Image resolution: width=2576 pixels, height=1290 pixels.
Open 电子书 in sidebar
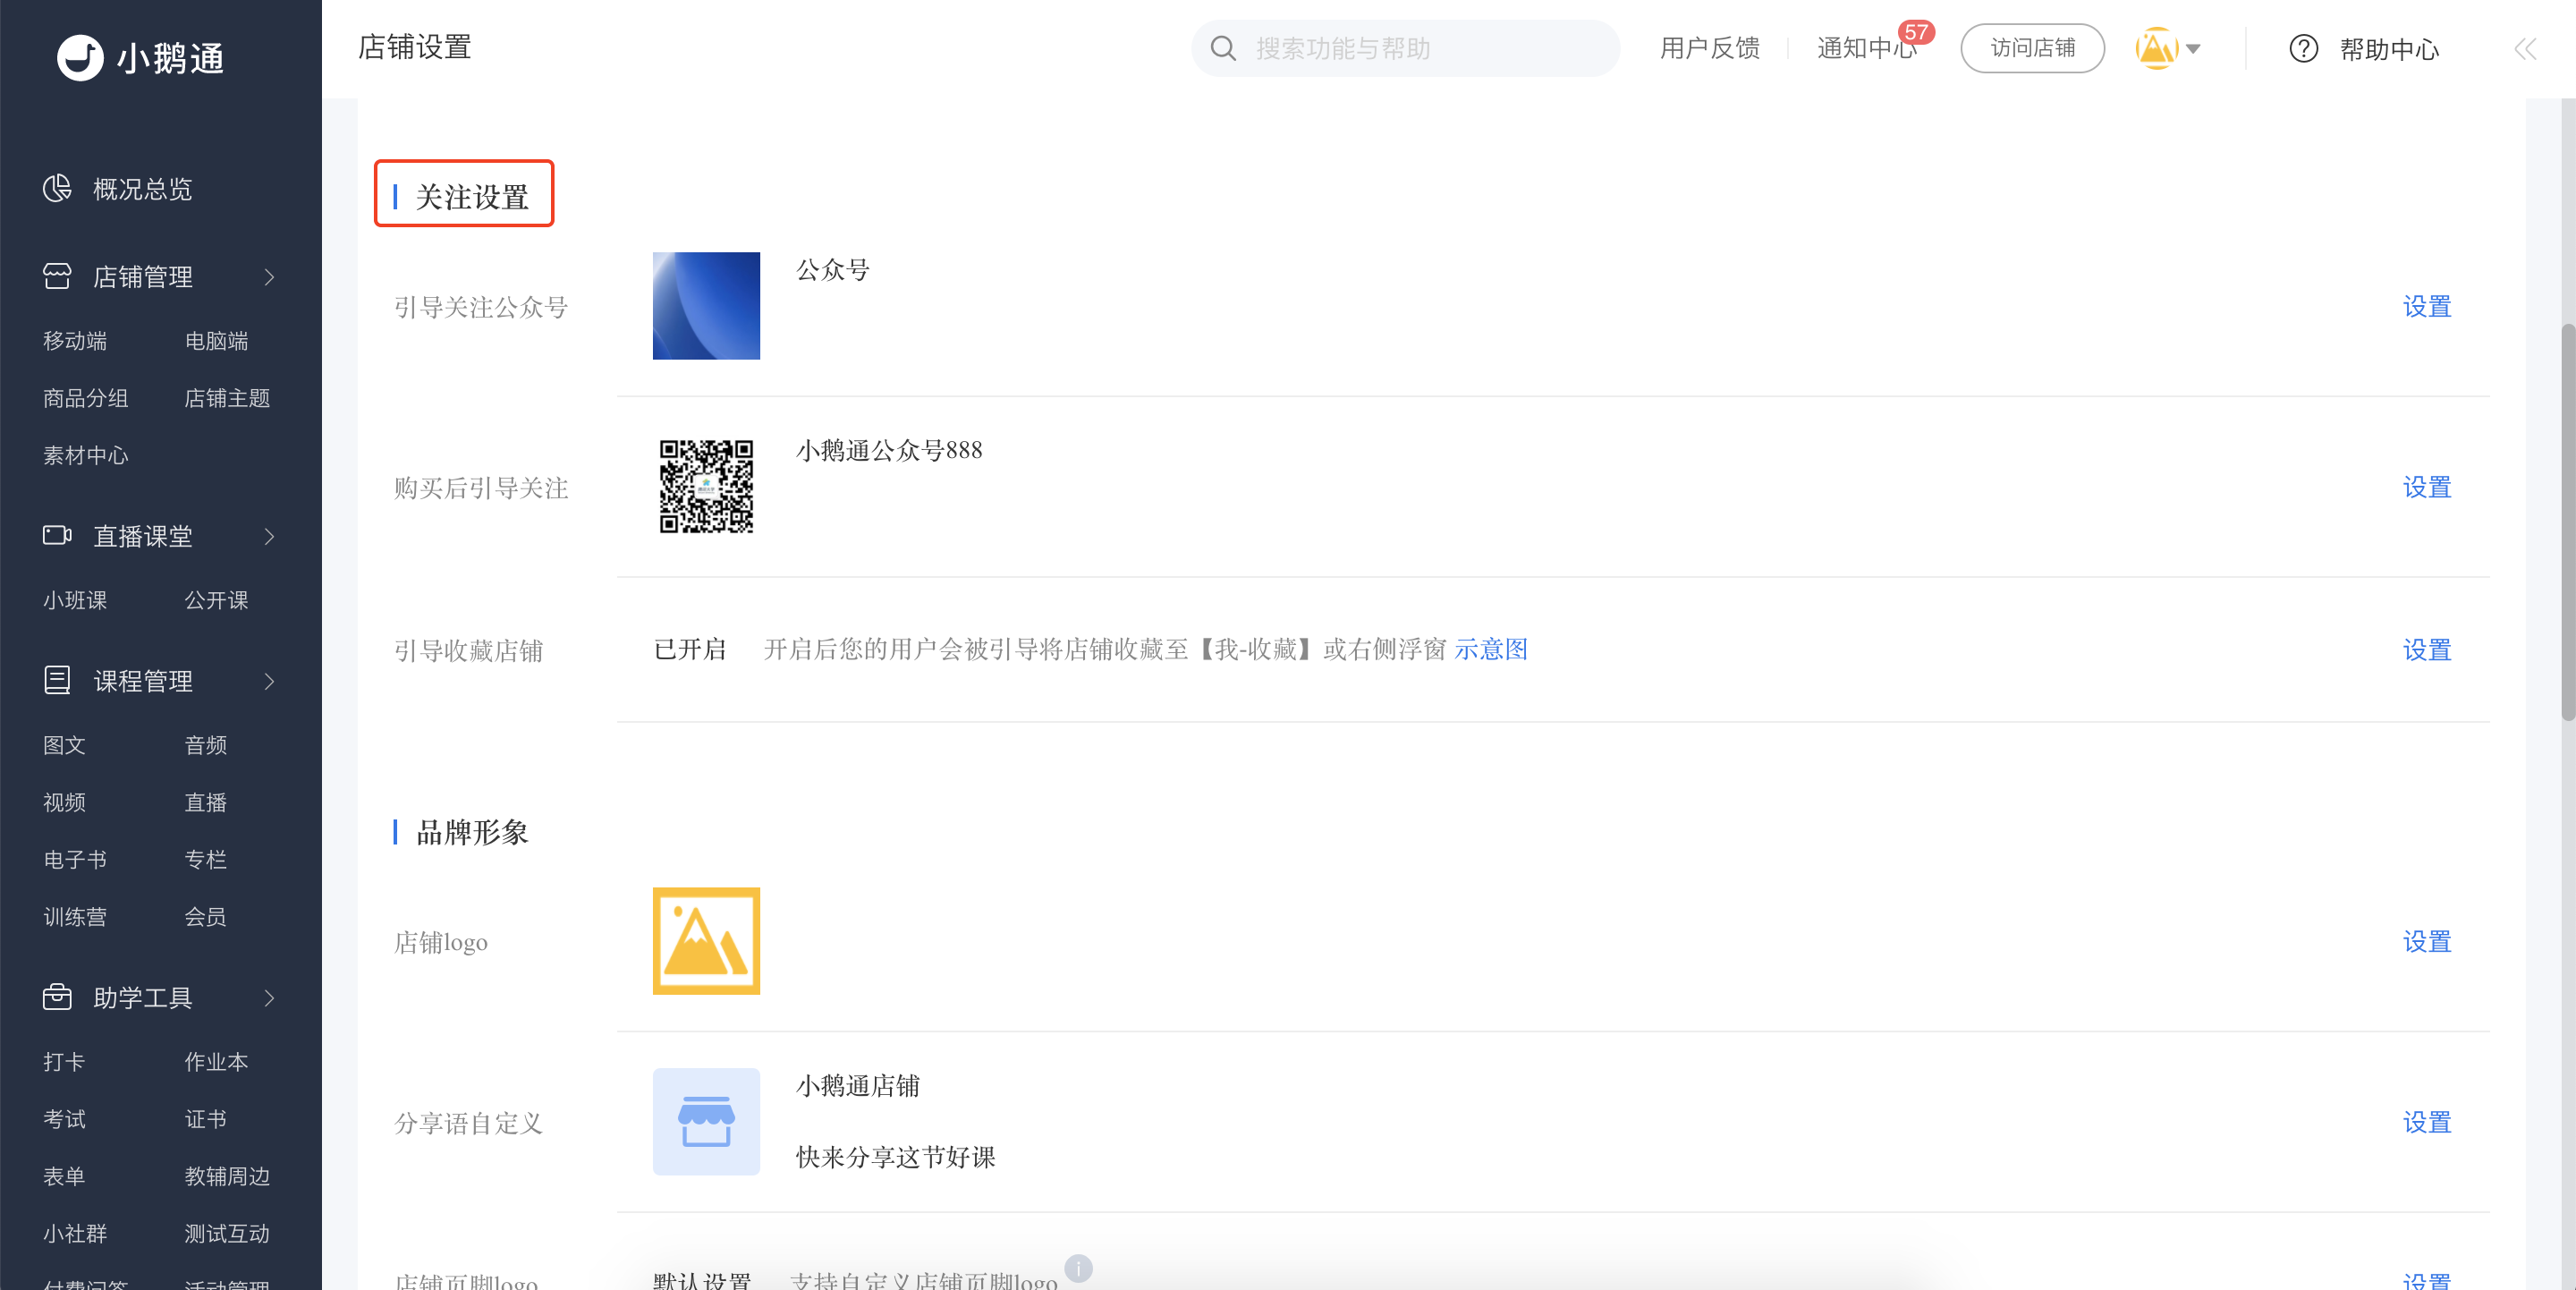tap(75, 859)
